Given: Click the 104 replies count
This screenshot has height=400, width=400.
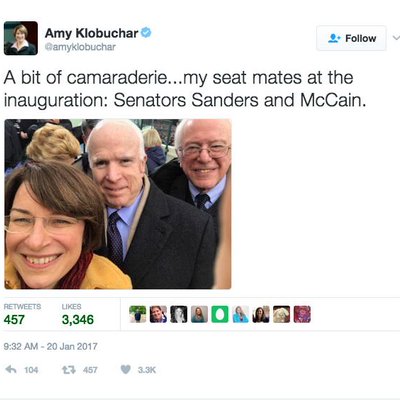Looking at the screenshot, I should click(31, 370).
